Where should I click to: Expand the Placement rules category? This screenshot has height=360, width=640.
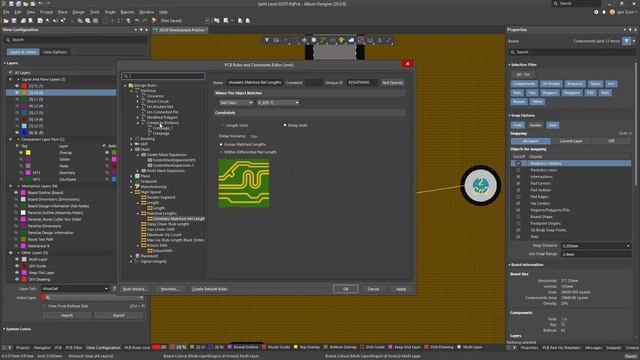pos(131,256)
